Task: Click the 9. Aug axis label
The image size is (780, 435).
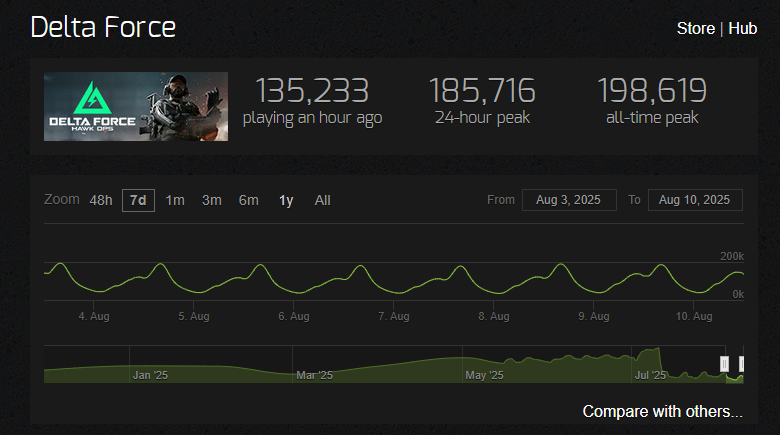Action: coord(594,316)
